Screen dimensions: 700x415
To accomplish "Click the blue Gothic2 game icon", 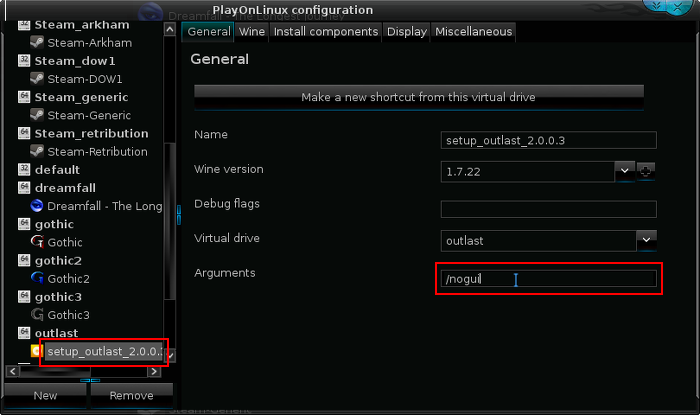I will tap(37, 278).
